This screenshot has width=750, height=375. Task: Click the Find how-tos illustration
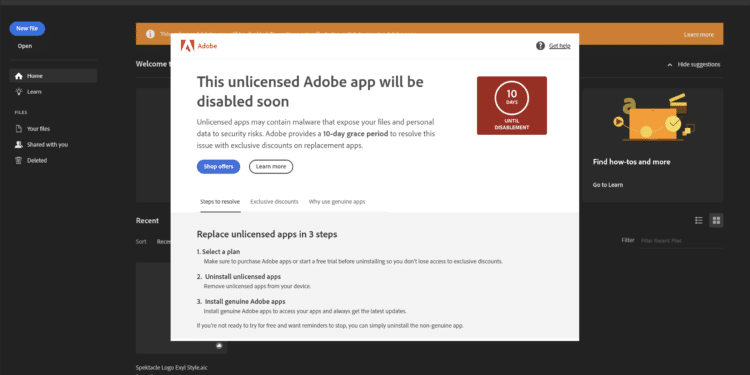(653, 117)
